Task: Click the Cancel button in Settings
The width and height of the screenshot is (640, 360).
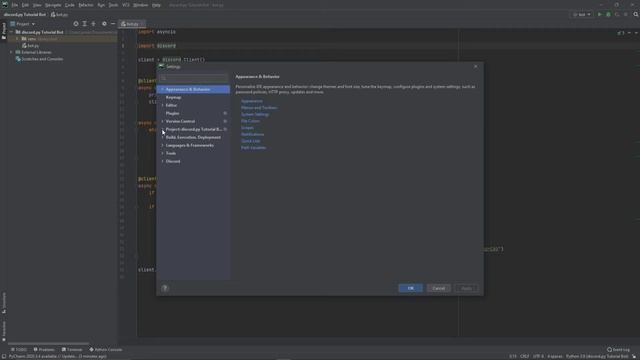Action: [x=439, y=288]
